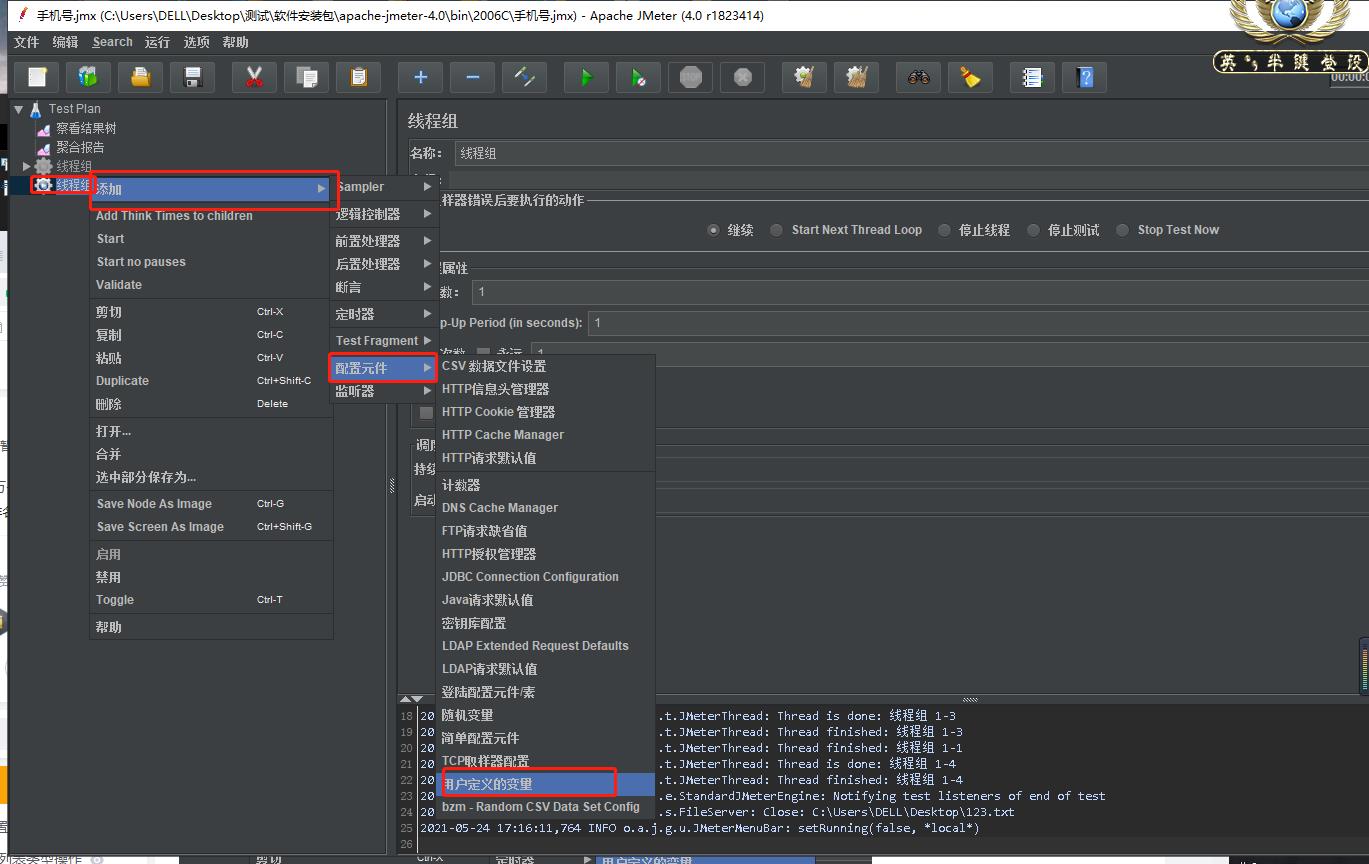Expand the 监听器 submenu
Image resolution: width=1369 pixels, height=864 pixels.
tap(384, 391)
